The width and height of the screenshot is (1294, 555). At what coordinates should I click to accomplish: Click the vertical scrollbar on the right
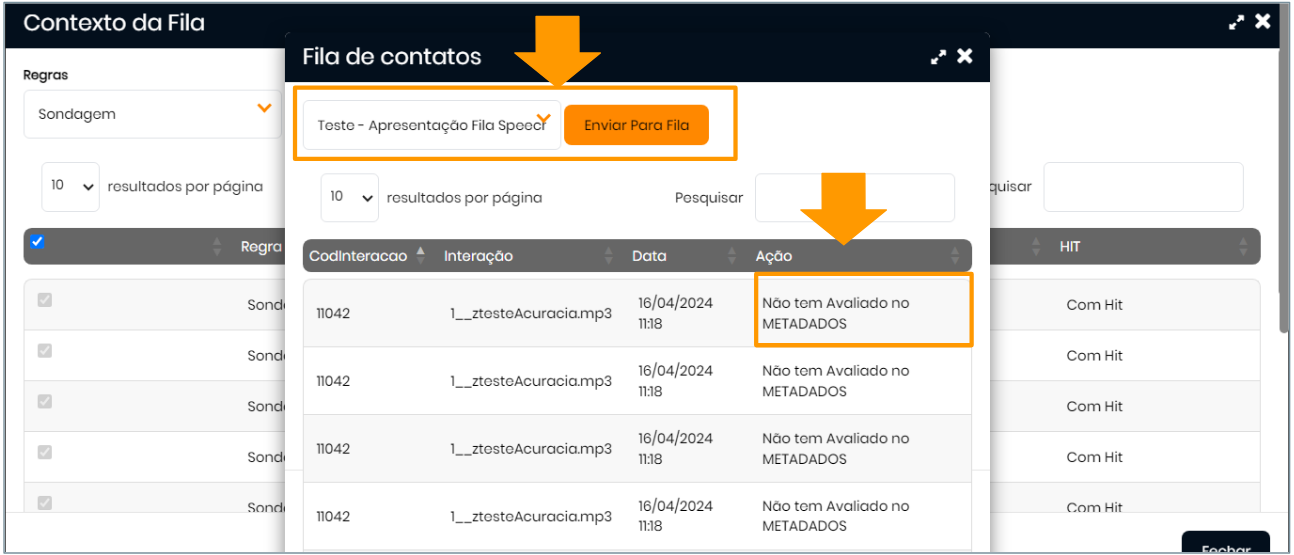point(1283,200)
